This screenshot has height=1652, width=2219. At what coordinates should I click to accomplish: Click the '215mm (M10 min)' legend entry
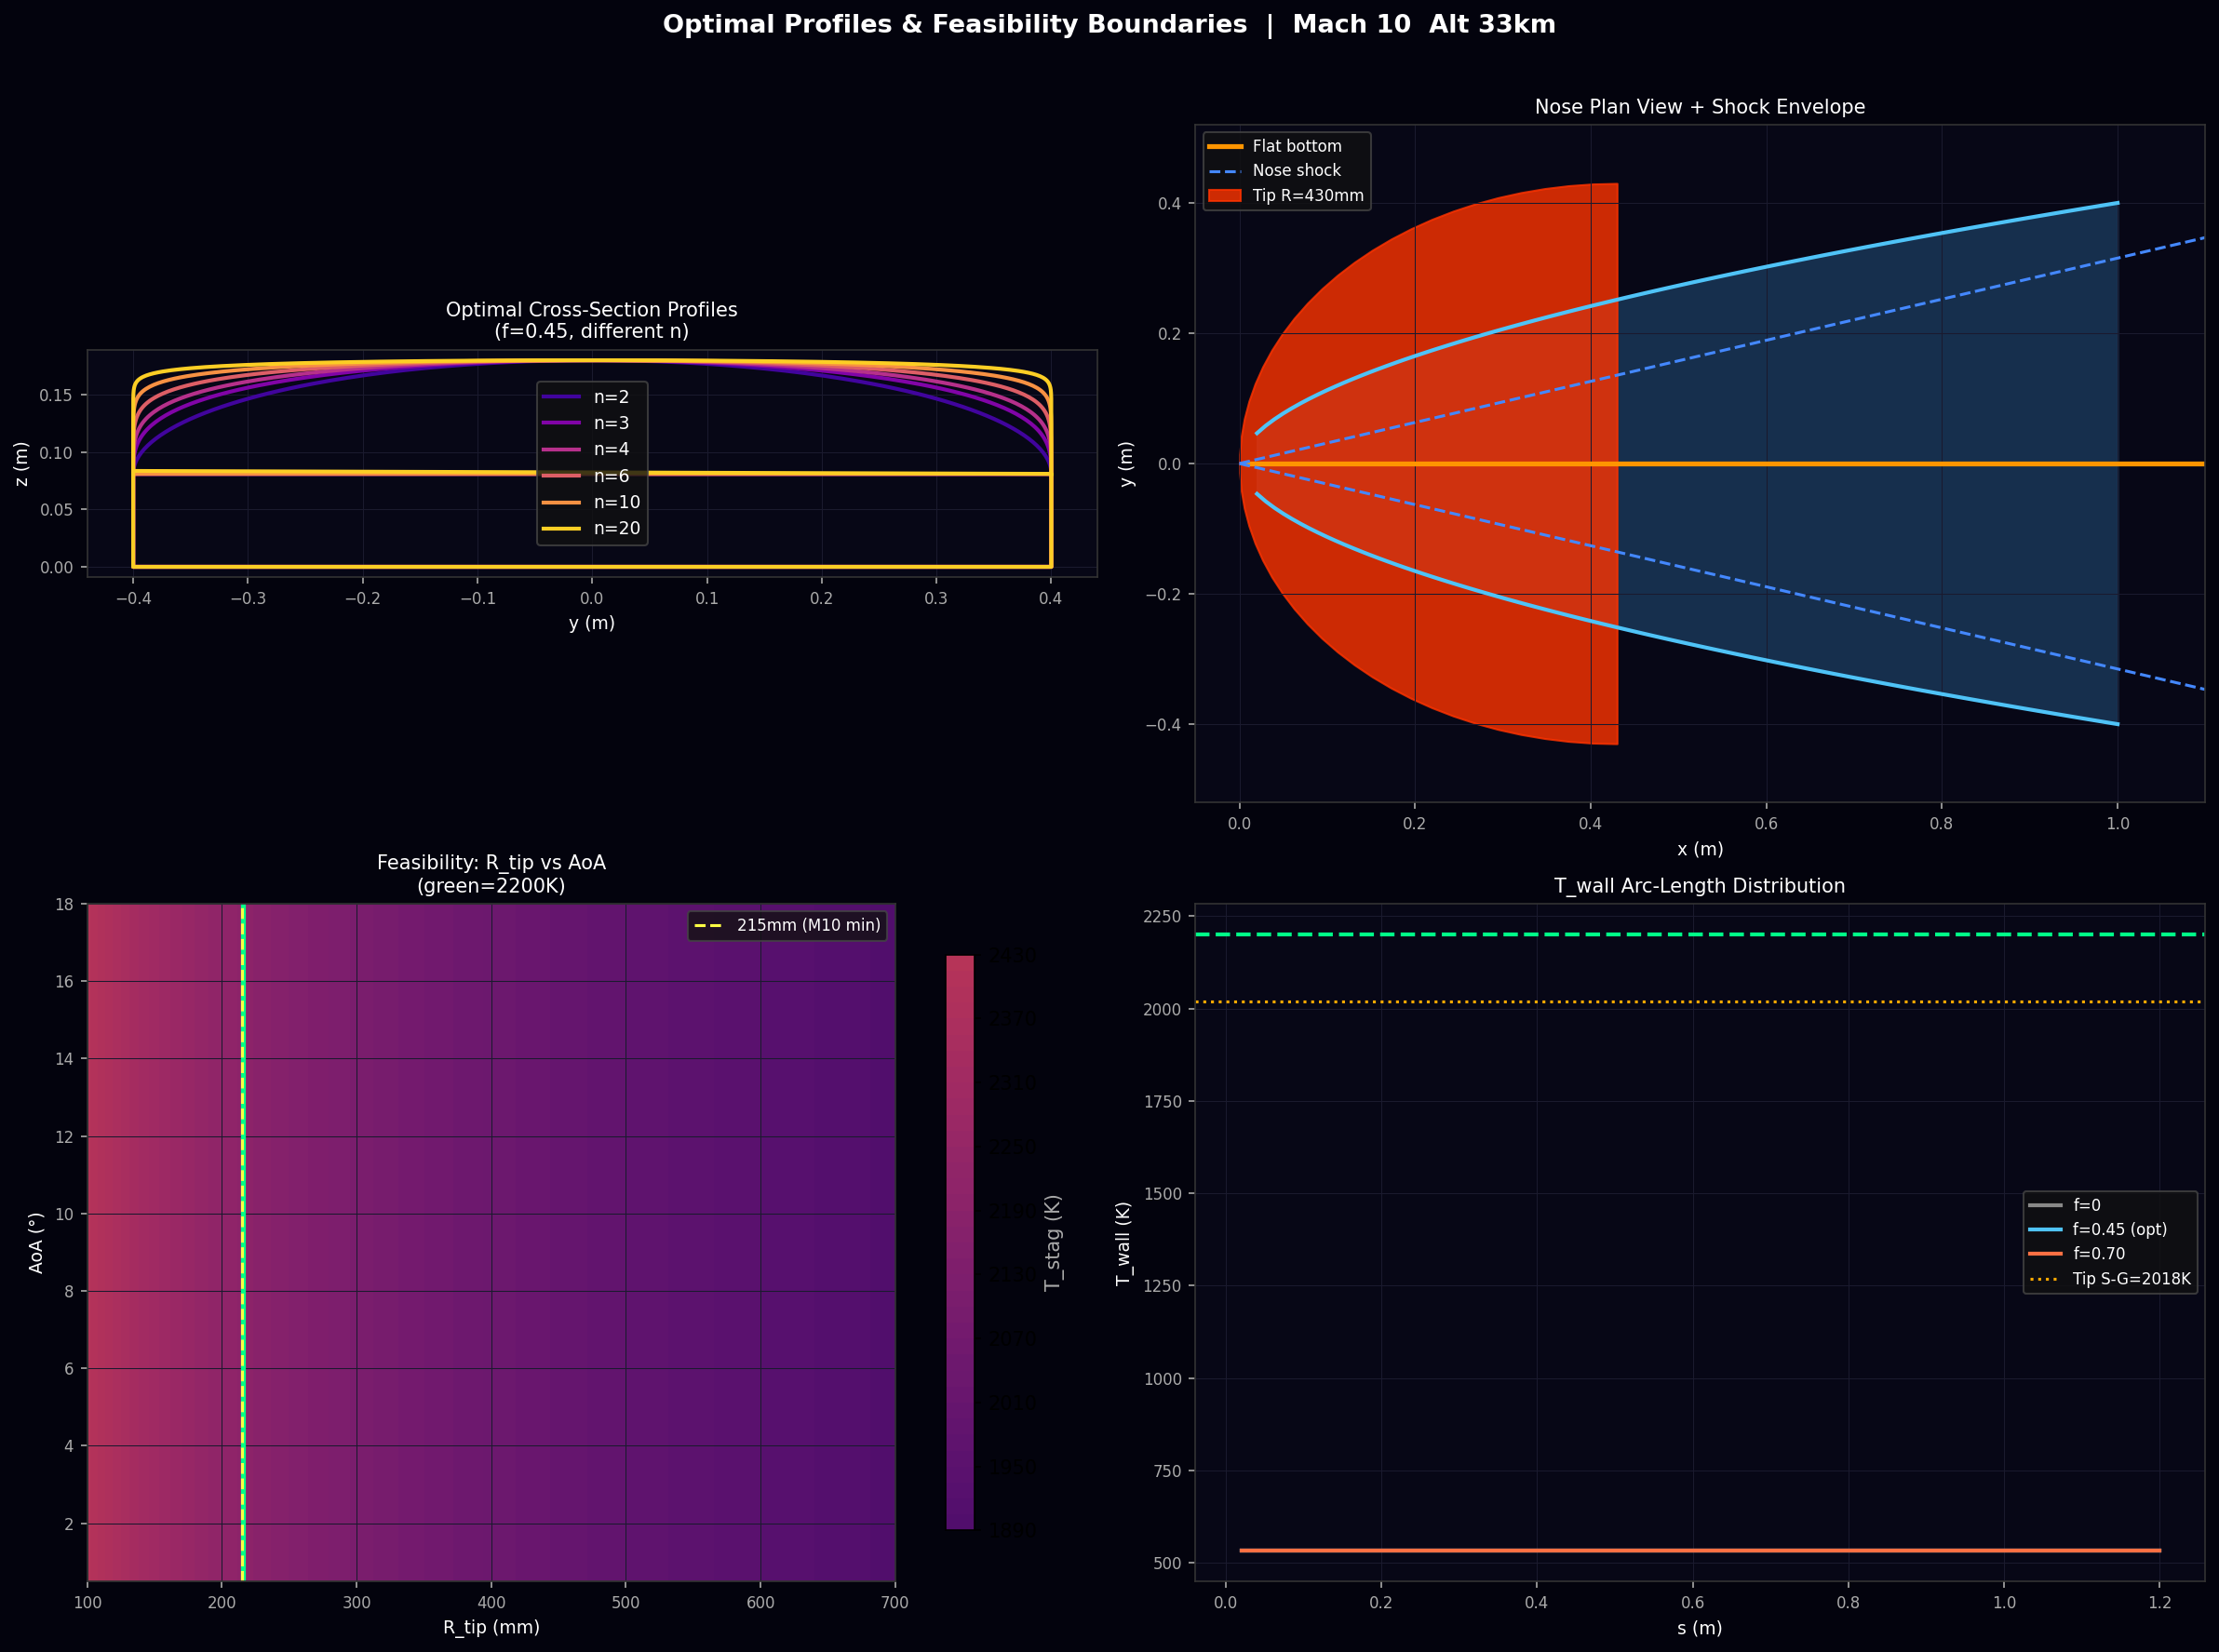point(788,925)
